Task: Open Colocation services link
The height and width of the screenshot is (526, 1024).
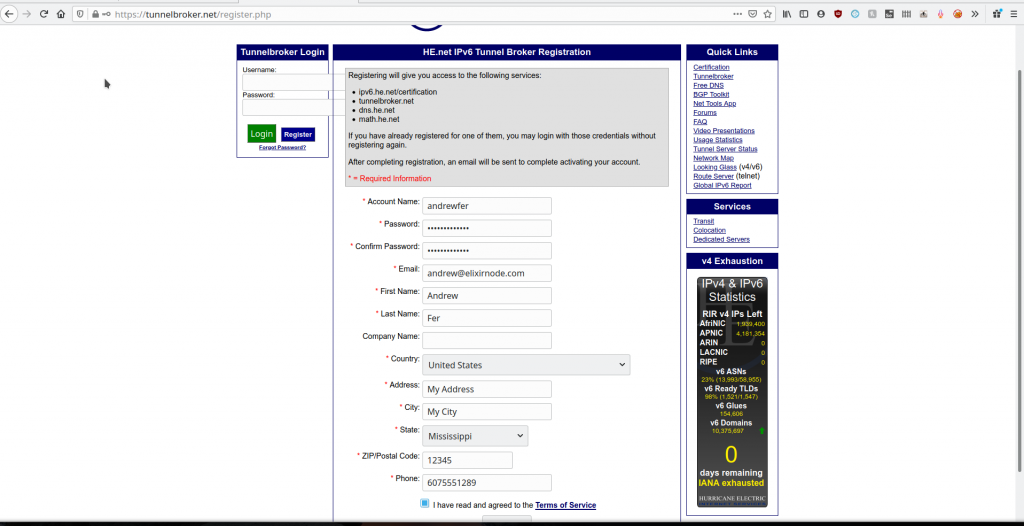Action: click(x=709, y=231)
